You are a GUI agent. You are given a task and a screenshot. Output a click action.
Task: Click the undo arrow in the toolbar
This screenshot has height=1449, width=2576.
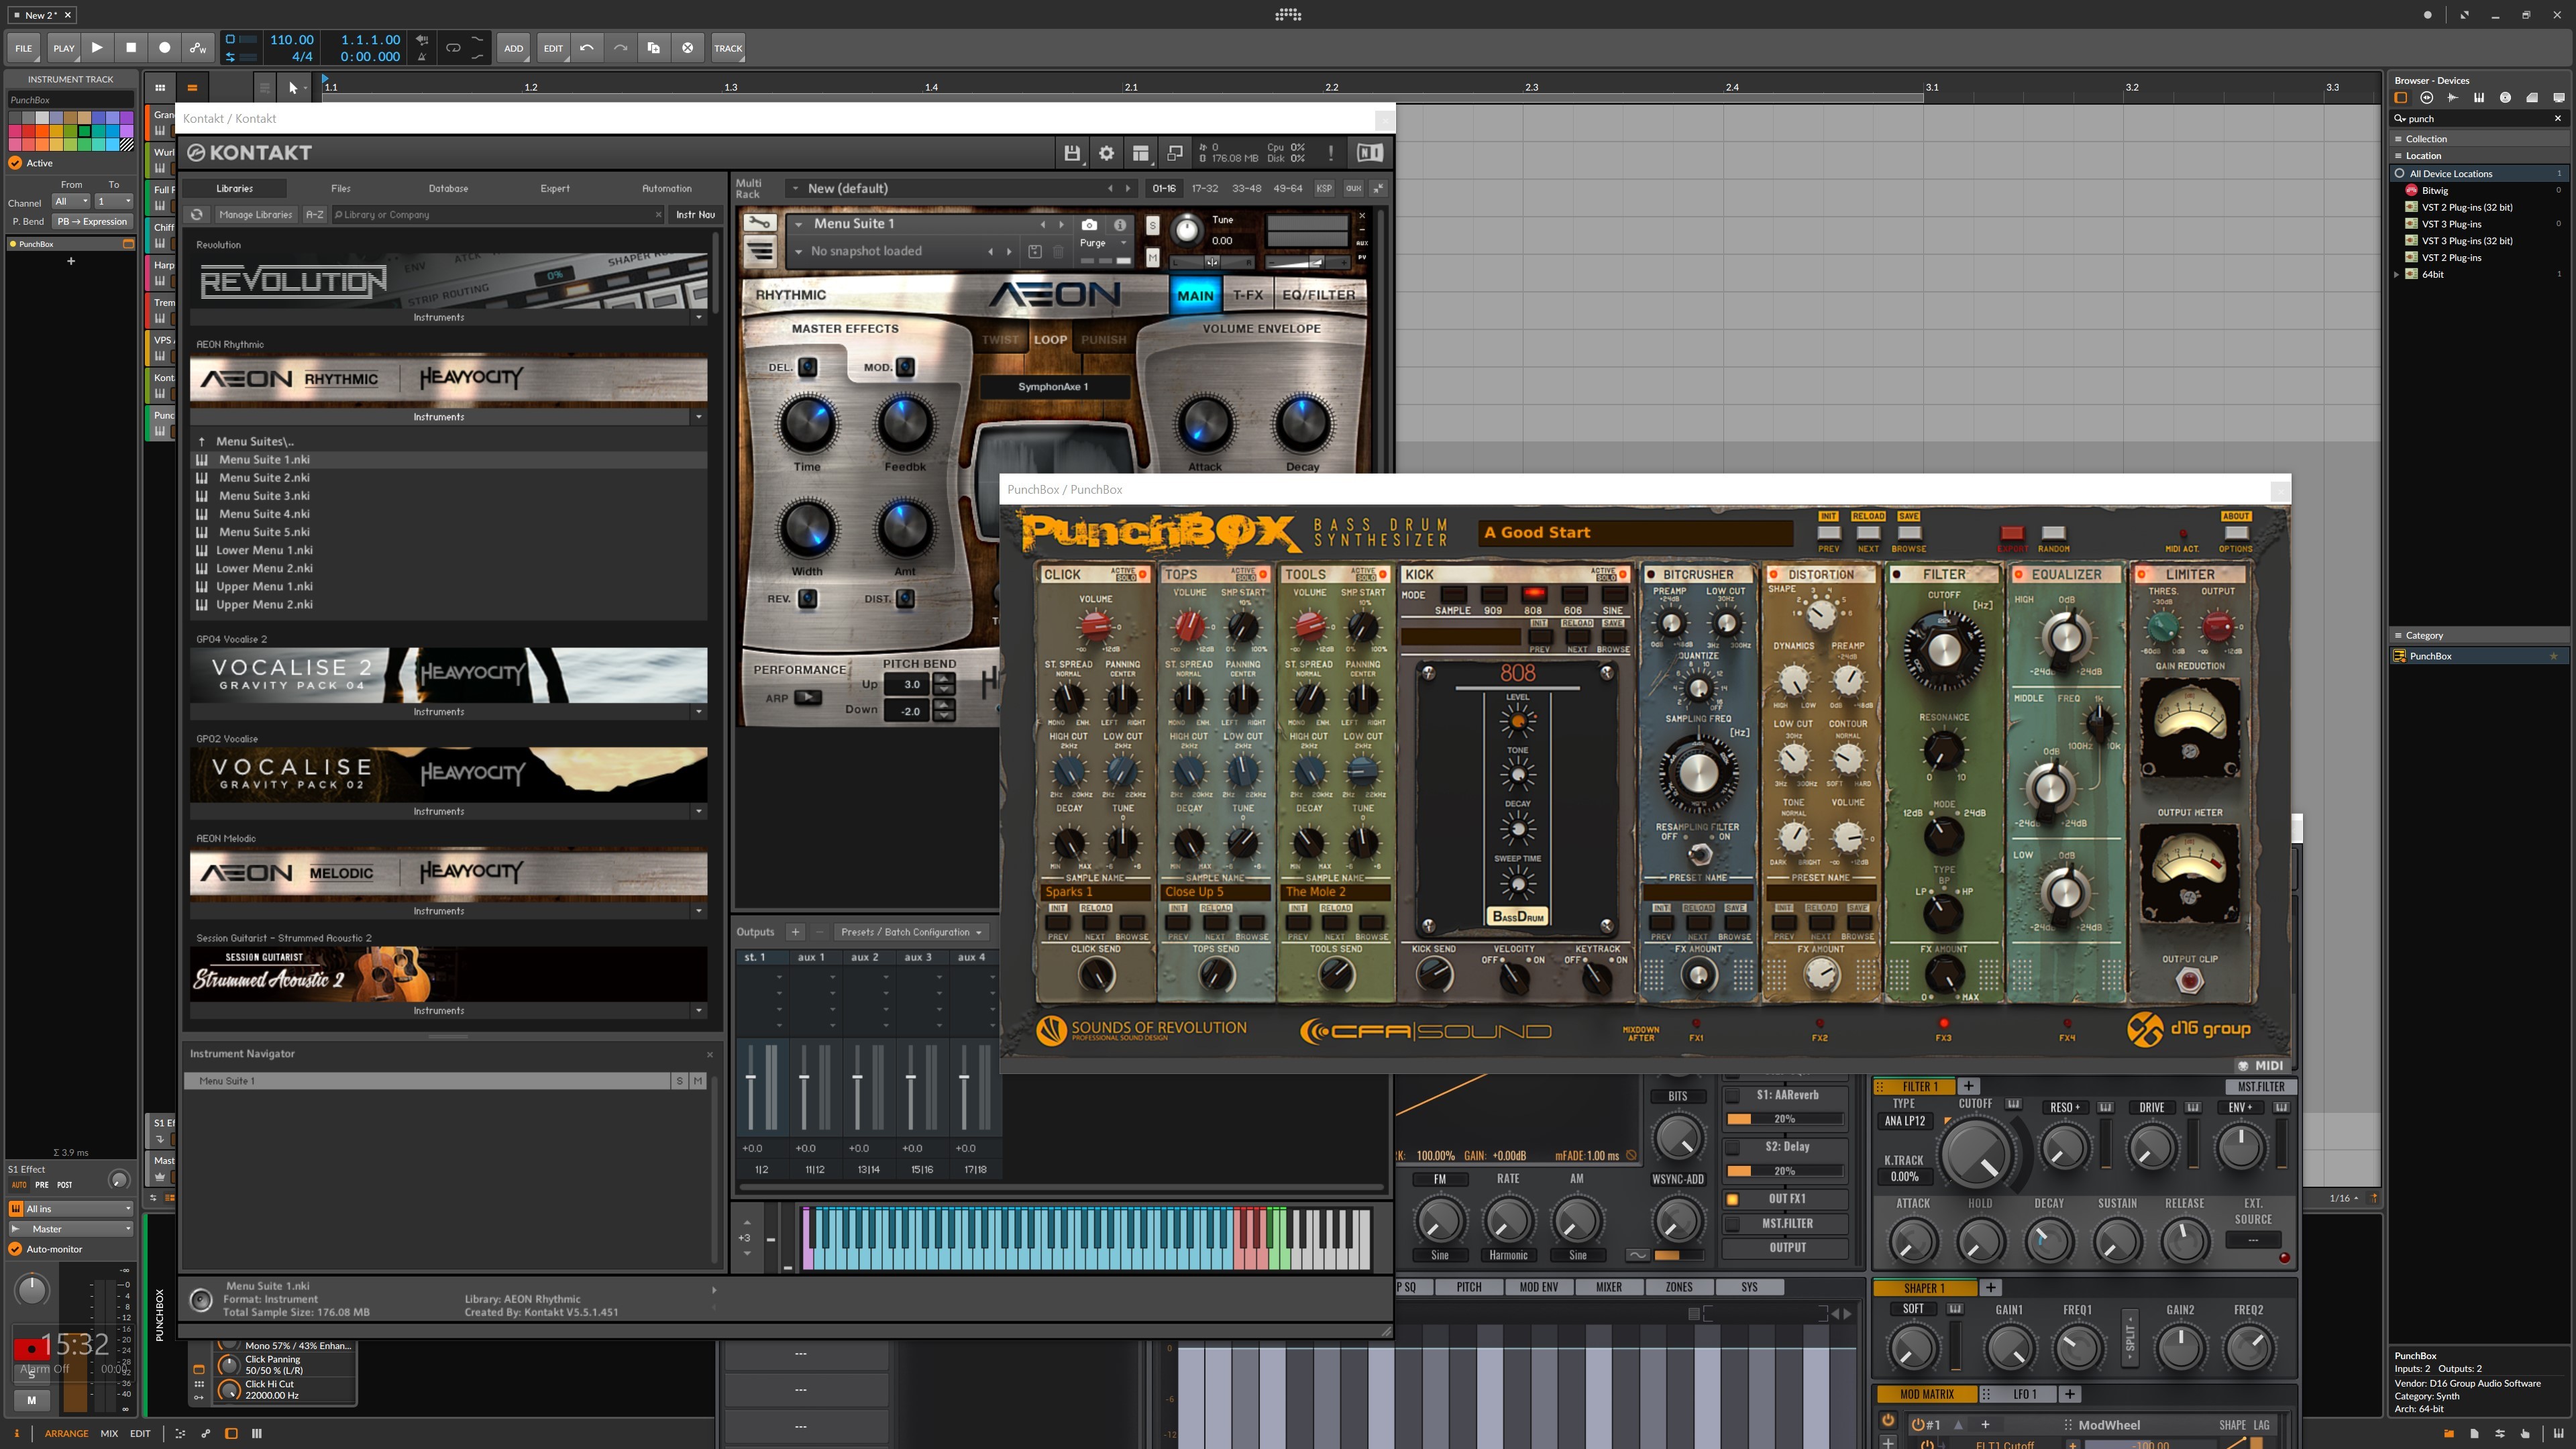point(587,47)
